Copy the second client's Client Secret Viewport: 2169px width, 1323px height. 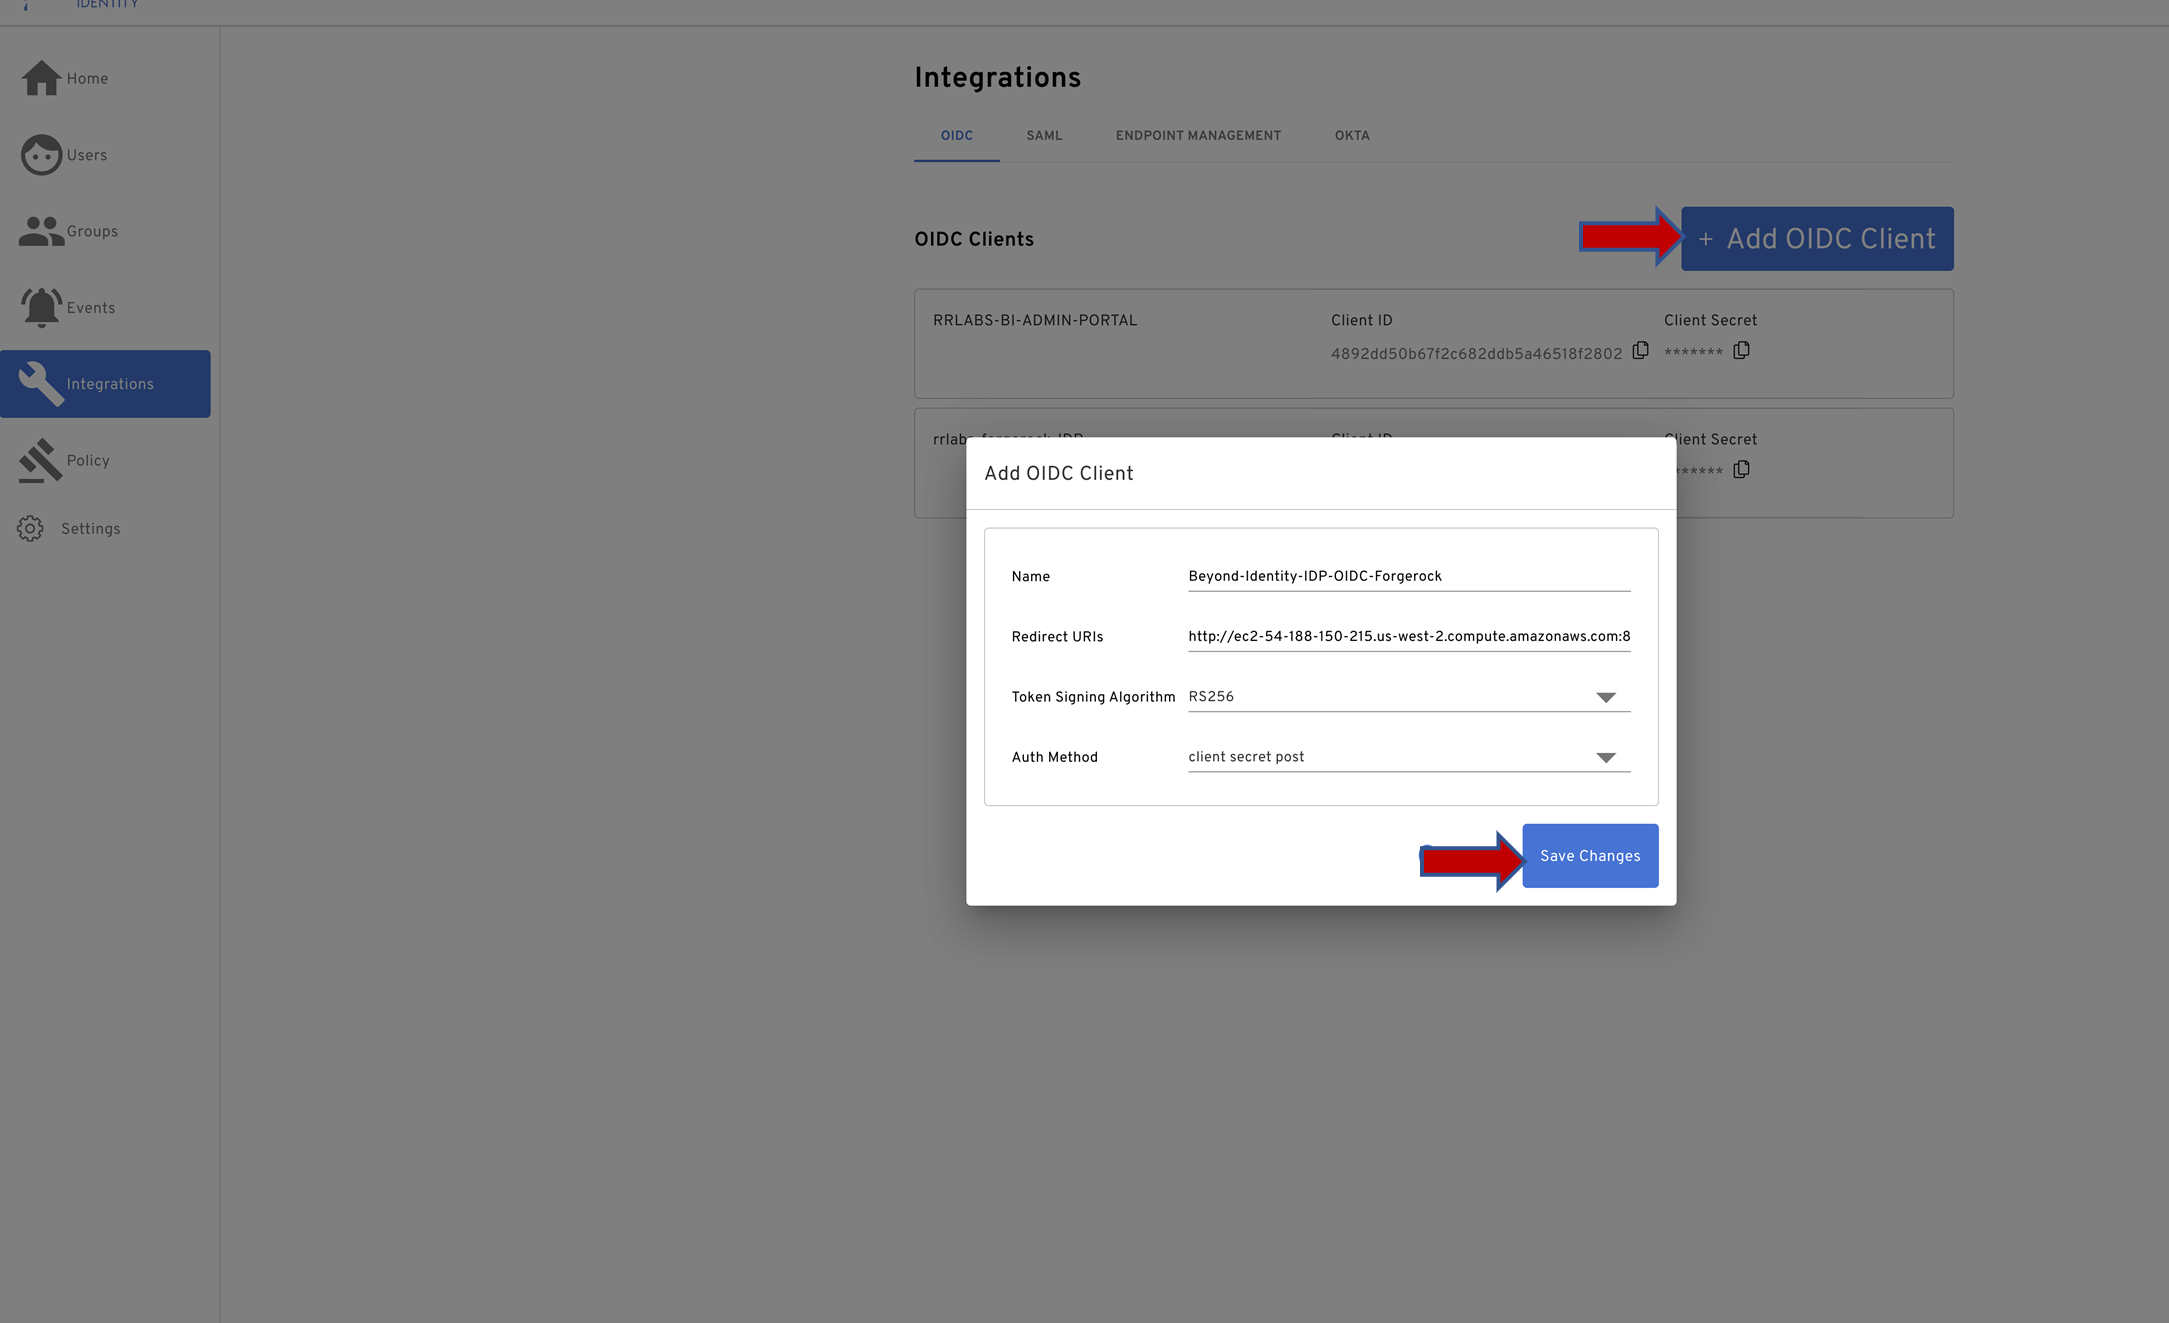pyautogui.click(x=1741, y=470)
